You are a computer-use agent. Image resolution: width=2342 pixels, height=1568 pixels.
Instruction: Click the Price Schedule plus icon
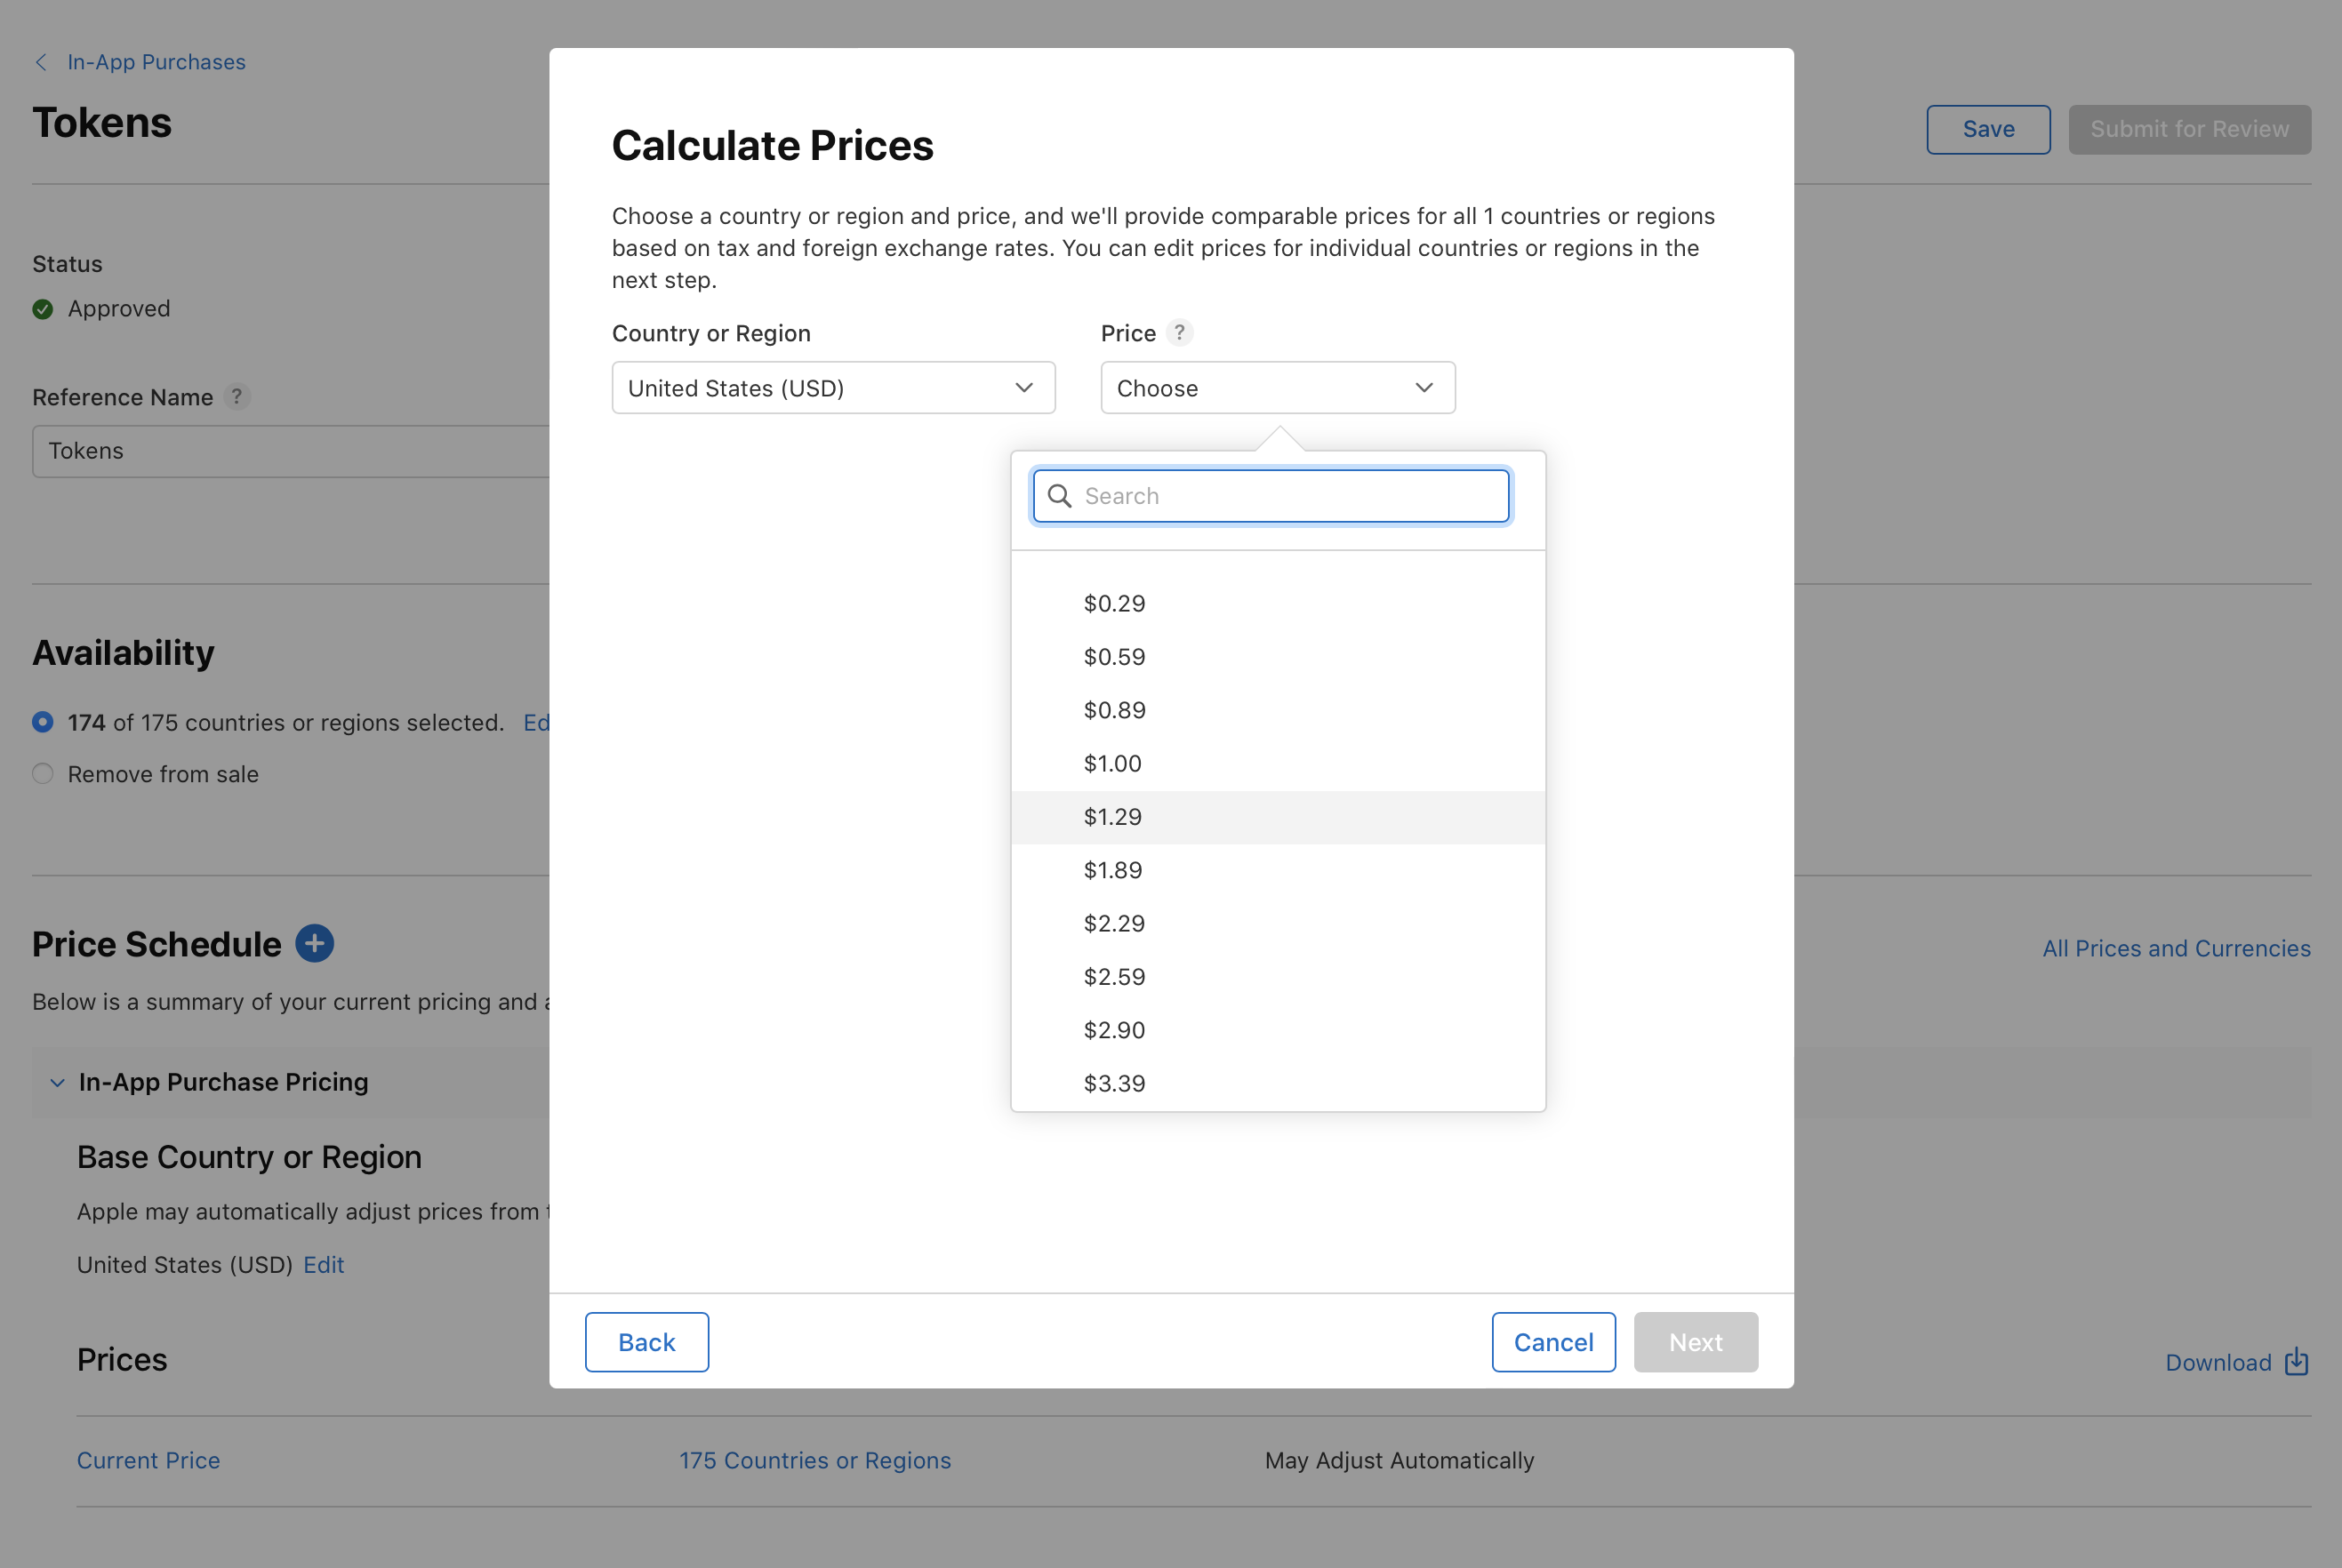pos(314,944)
